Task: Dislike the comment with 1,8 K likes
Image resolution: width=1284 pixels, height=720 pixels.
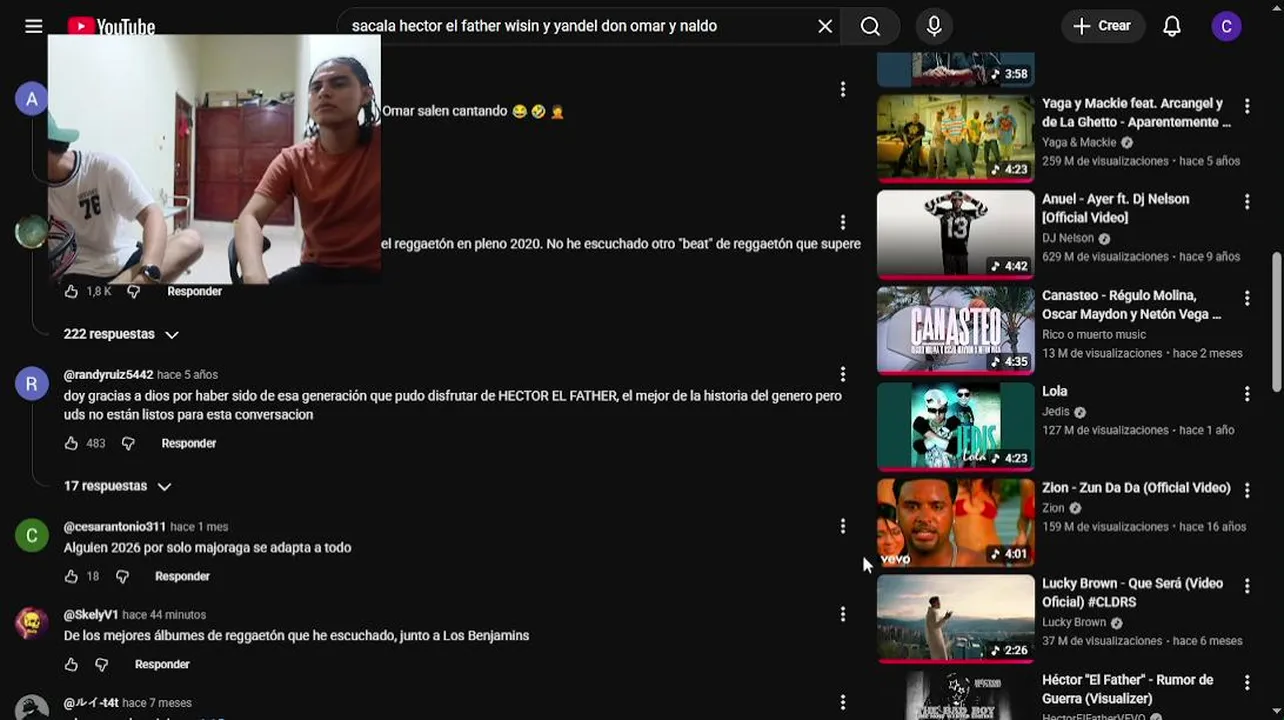Action: click(x=133, y=291)
